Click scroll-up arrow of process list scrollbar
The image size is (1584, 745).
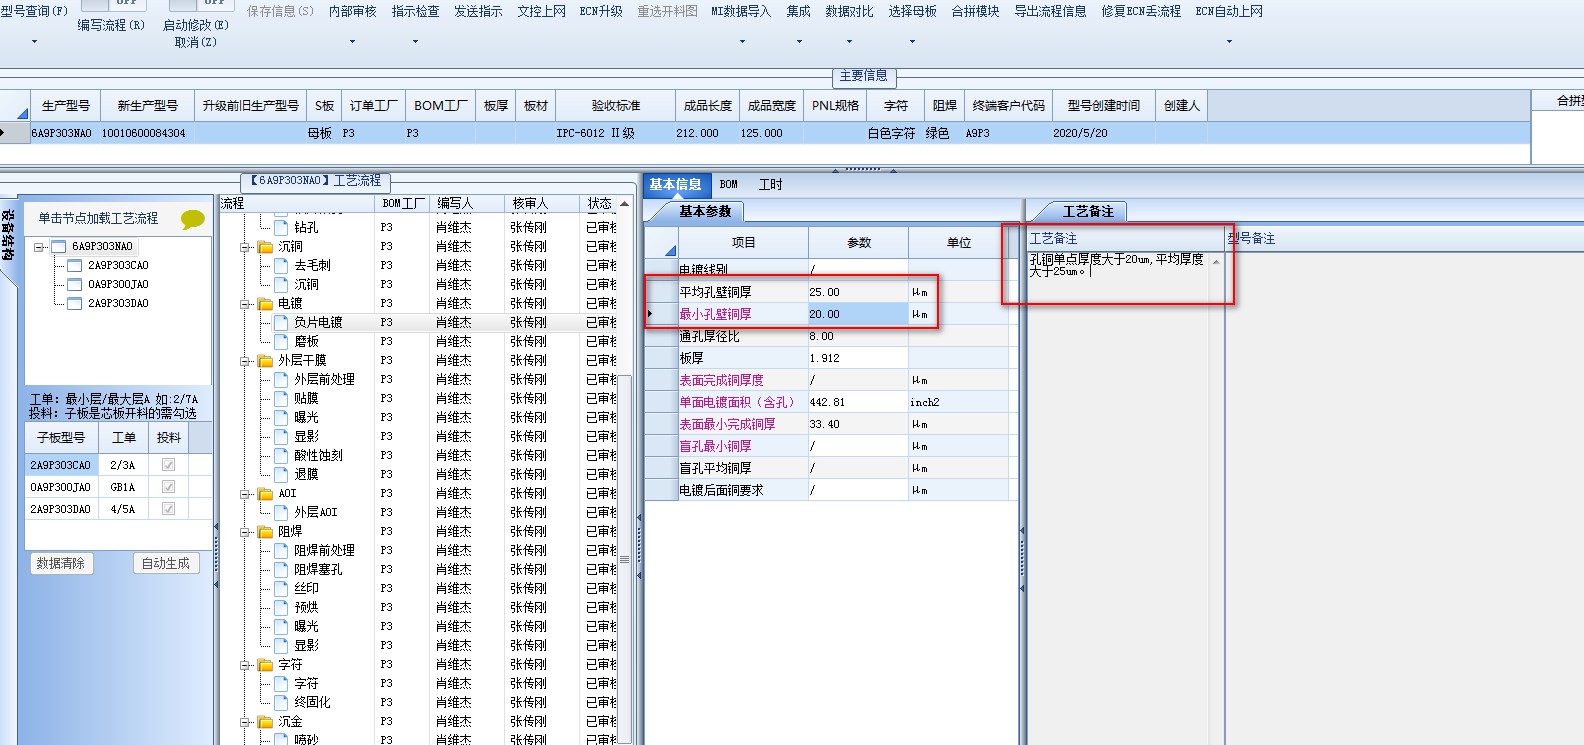[624, 204]
